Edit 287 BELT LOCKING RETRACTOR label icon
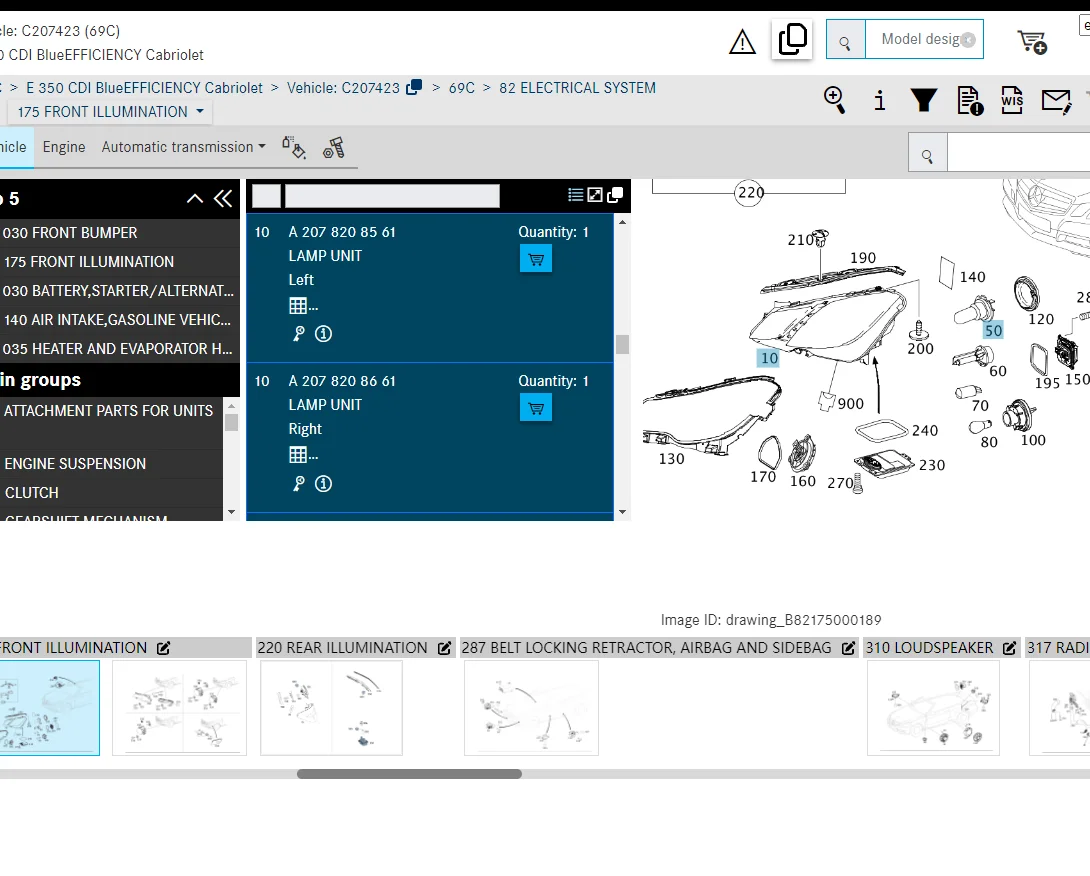The image size is (1090, 876). [x=848, y=648]
